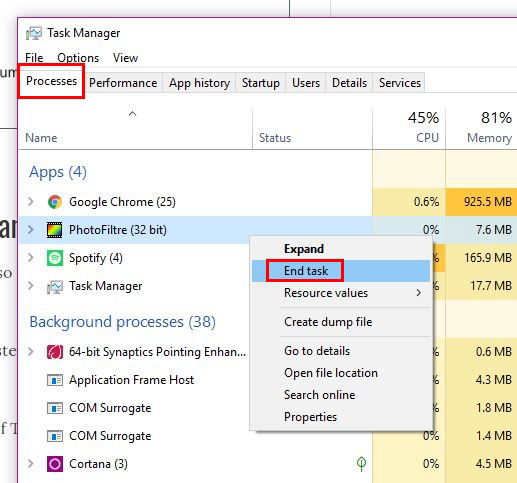Click the Application Frame Host icon
Screen dimensions: 517x483
[x=55, y=380]
